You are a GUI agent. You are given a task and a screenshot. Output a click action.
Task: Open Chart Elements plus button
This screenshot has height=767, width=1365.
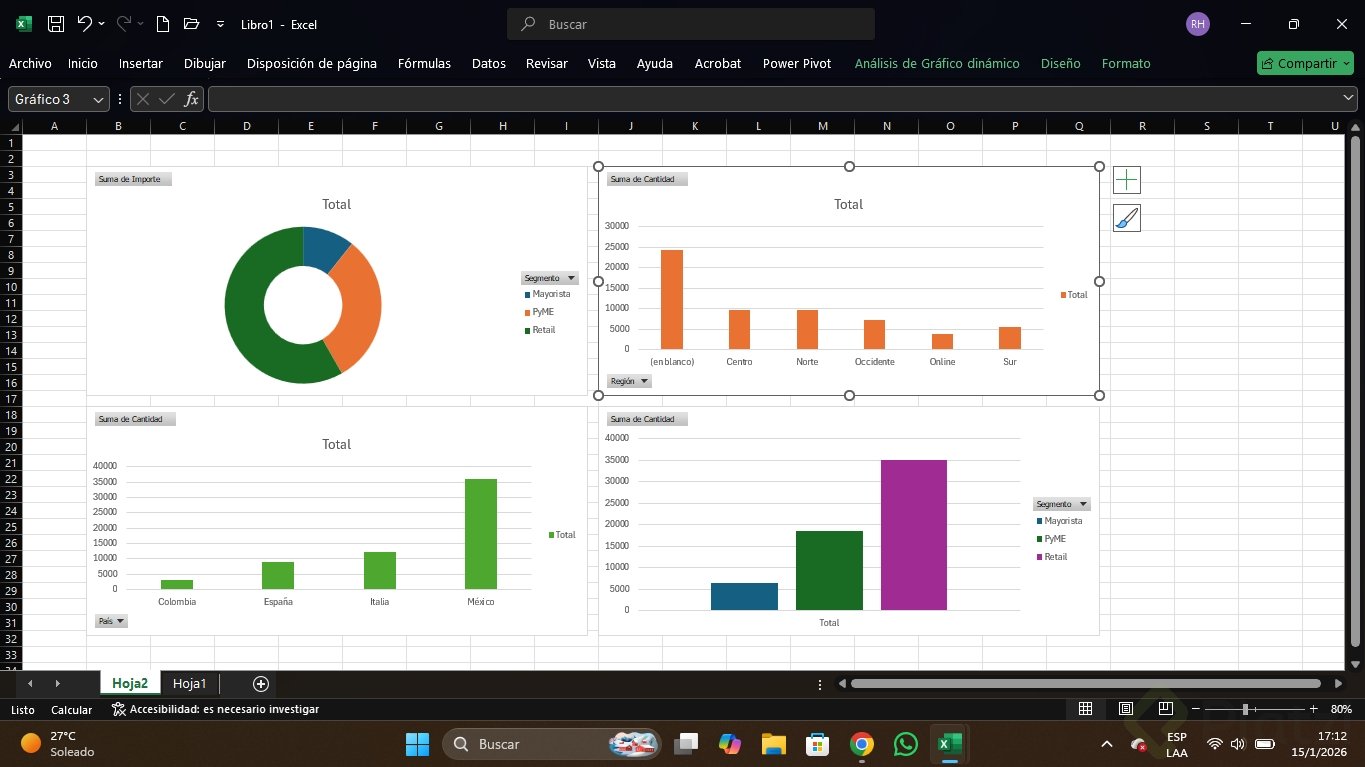(x=1127, y=180)
